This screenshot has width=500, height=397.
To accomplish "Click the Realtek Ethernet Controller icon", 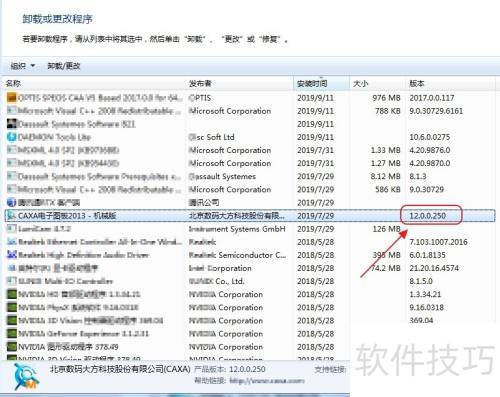I will click(12, 242).
